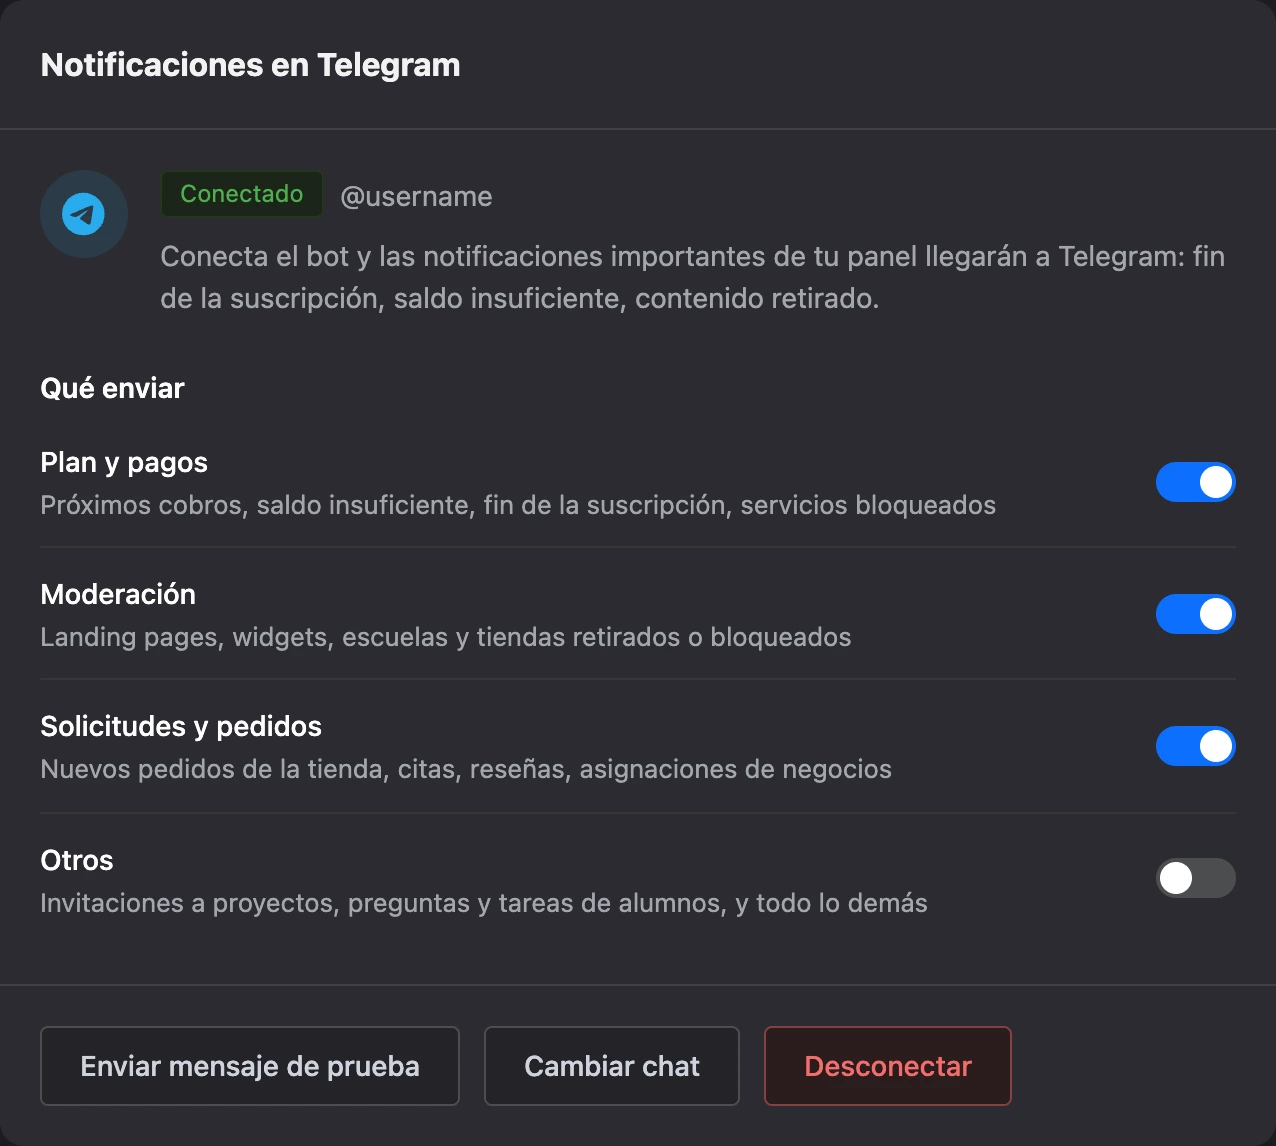The width and height of the screenshot is (1276, 1146).
Task: Click the red Desconectar button
Action: [x=888, y=1066]
